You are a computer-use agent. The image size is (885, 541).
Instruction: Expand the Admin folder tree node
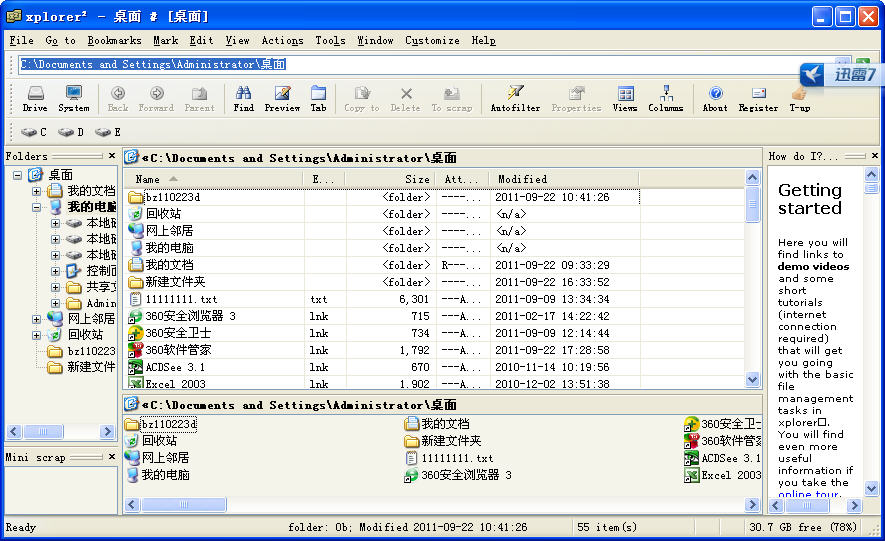55,304
